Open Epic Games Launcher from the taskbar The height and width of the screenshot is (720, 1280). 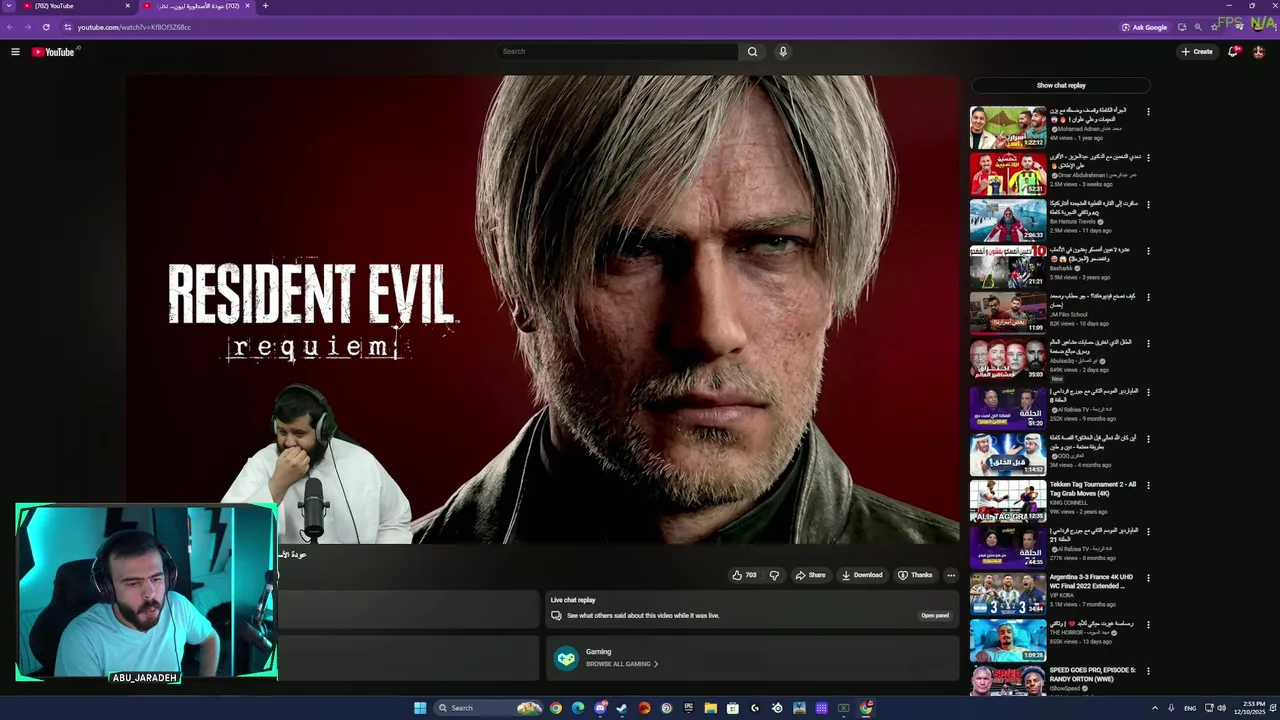pos(688,708)
